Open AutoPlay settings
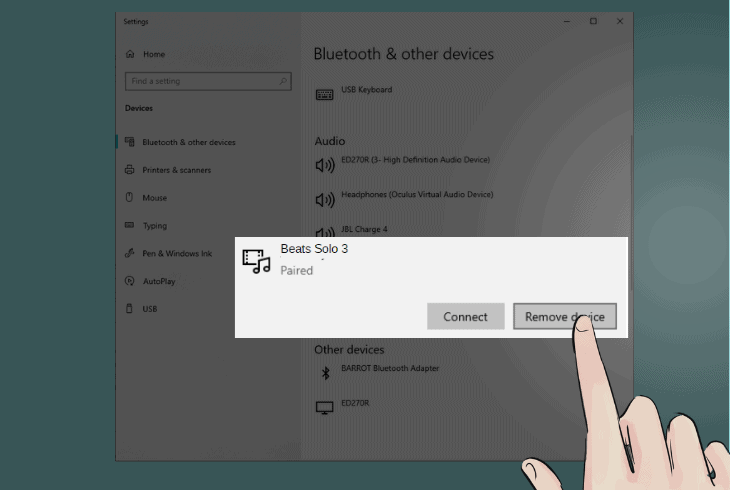730x490 pixels. click(159, 281)
